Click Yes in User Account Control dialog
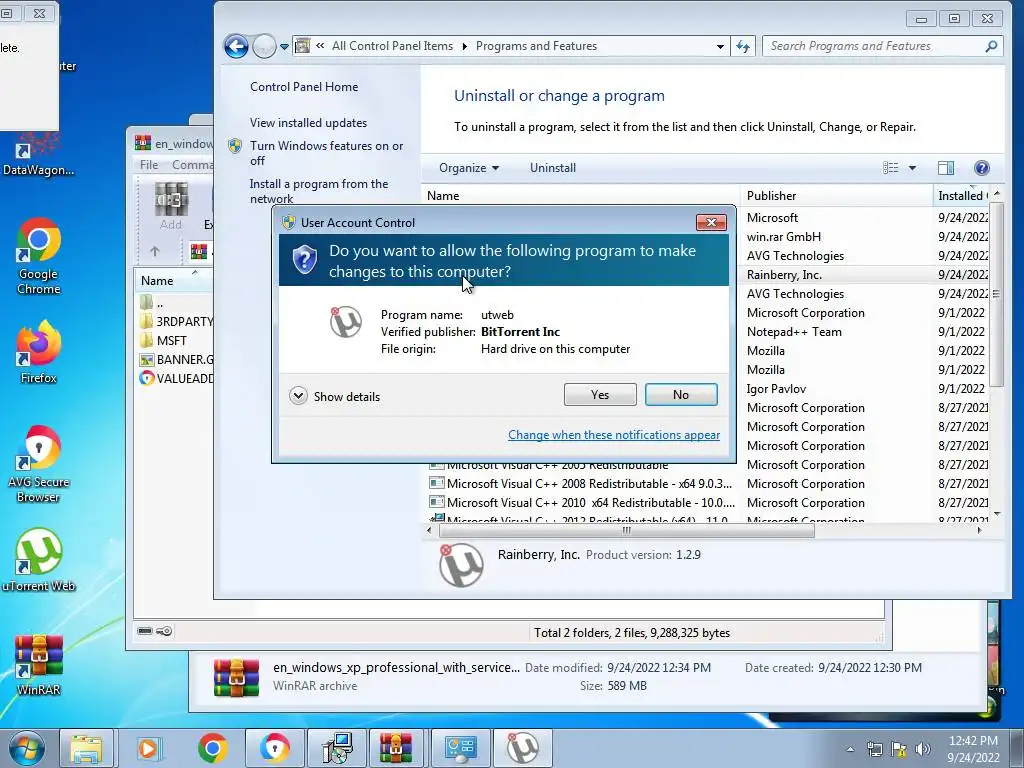This screenshot has height=768, width=1024. pos(600,394)
